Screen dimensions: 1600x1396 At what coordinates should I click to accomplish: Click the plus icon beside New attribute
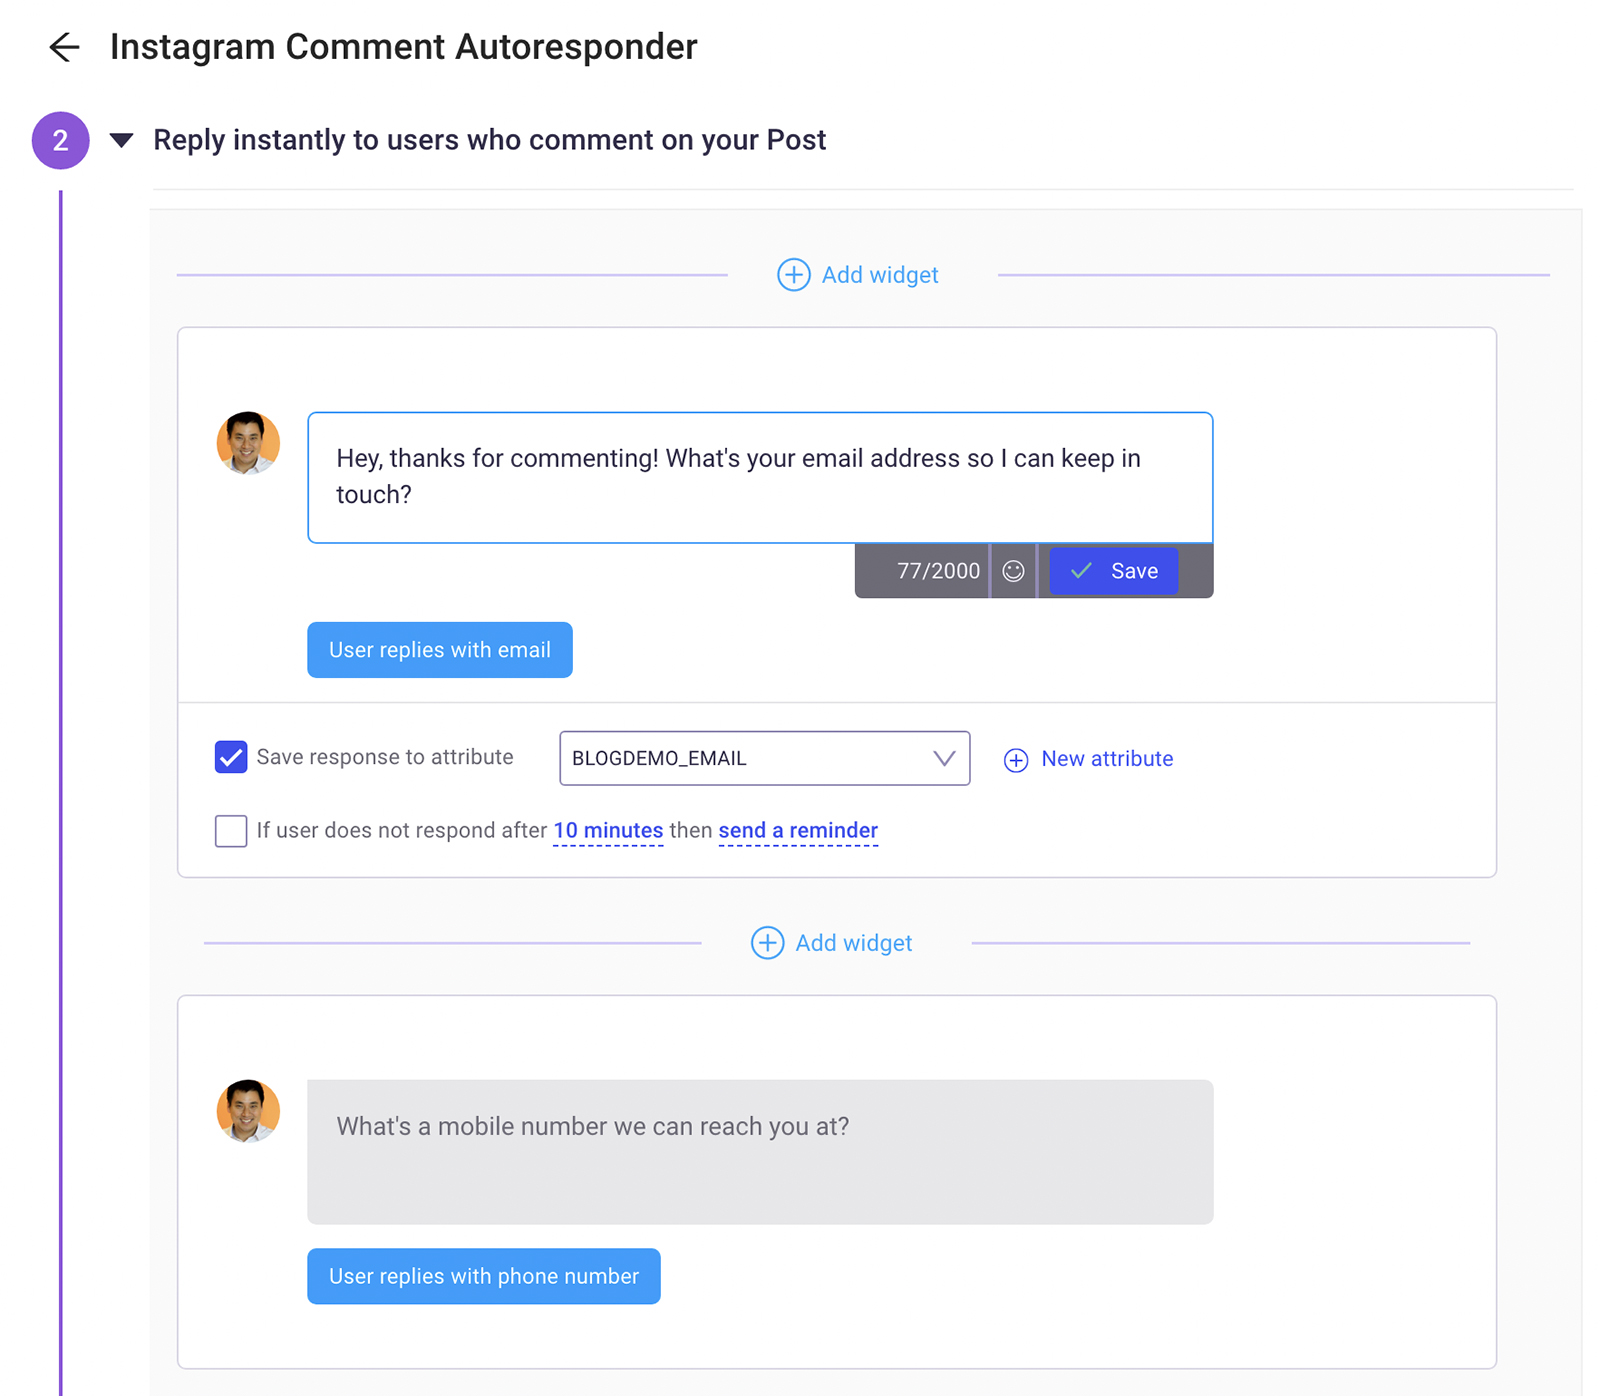[x=1015, y=760]
